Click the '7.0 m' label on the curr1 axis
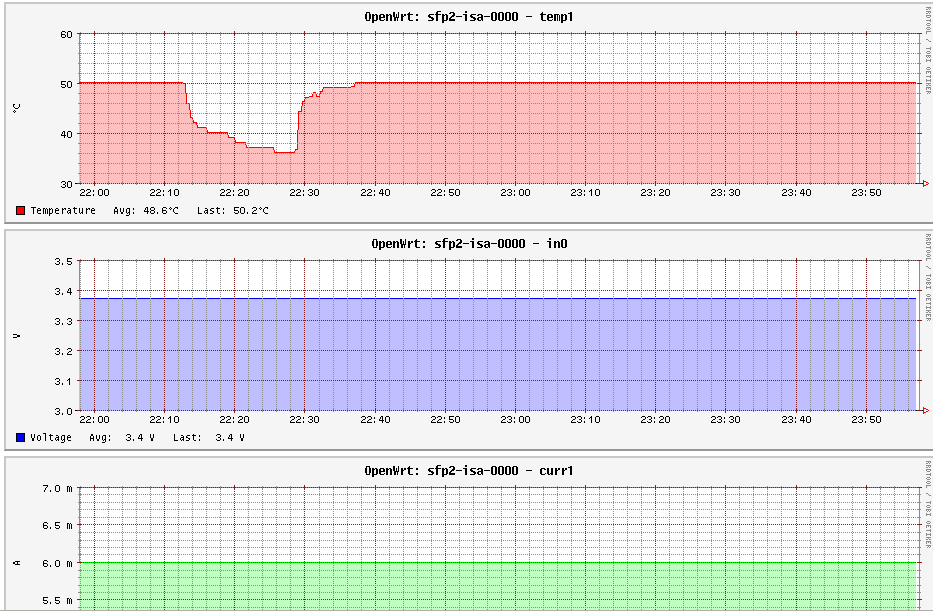 [57, 488]
